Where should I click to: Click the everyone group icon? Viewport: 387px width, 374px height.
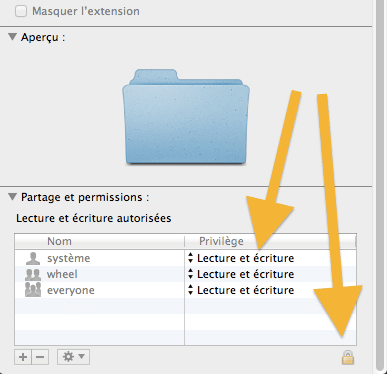pos(33,290)
